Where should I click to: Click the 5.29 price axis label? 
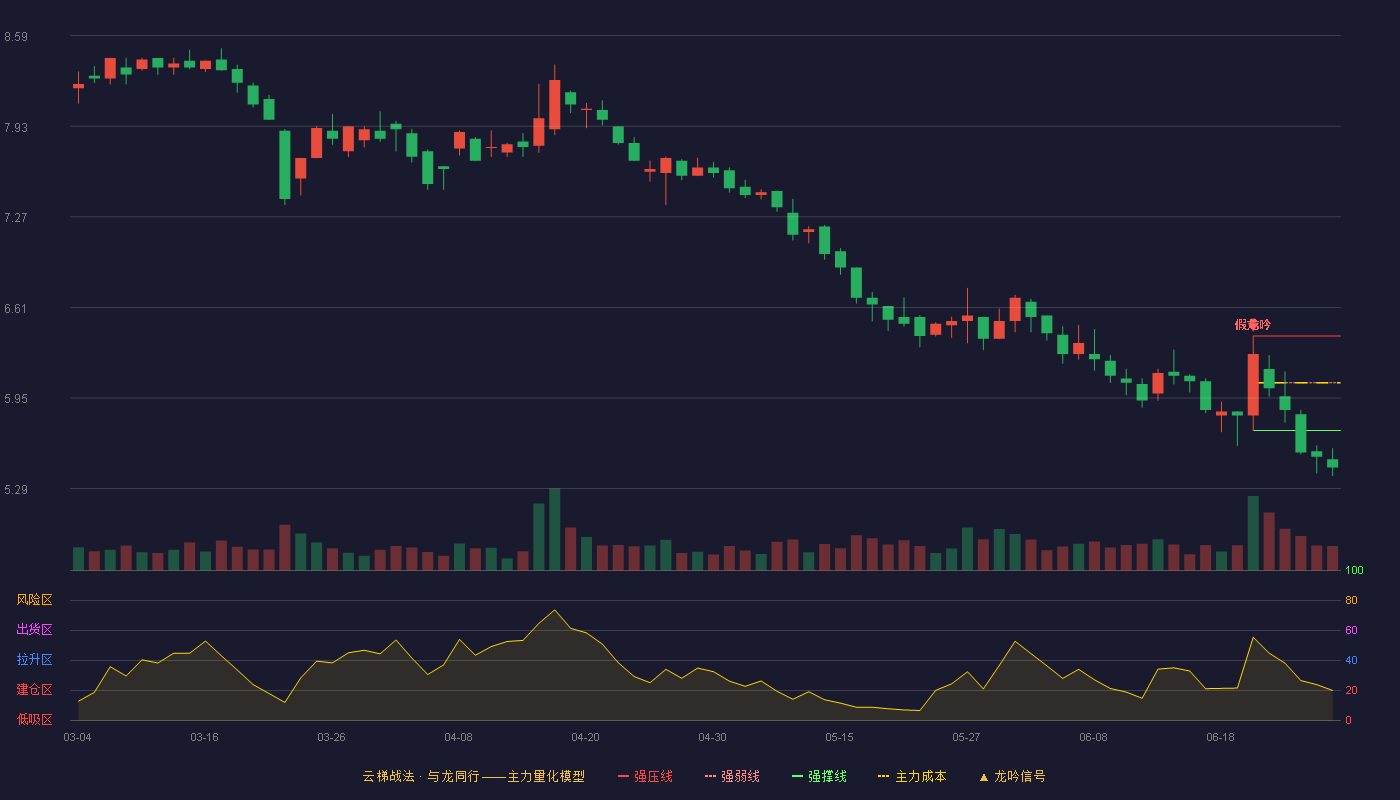tap(16, 490)
